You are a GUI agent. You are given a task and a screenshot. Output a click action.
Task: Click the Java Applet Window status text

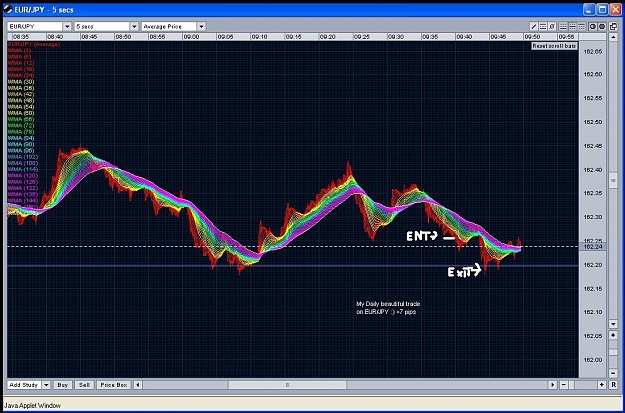[32, 405]
